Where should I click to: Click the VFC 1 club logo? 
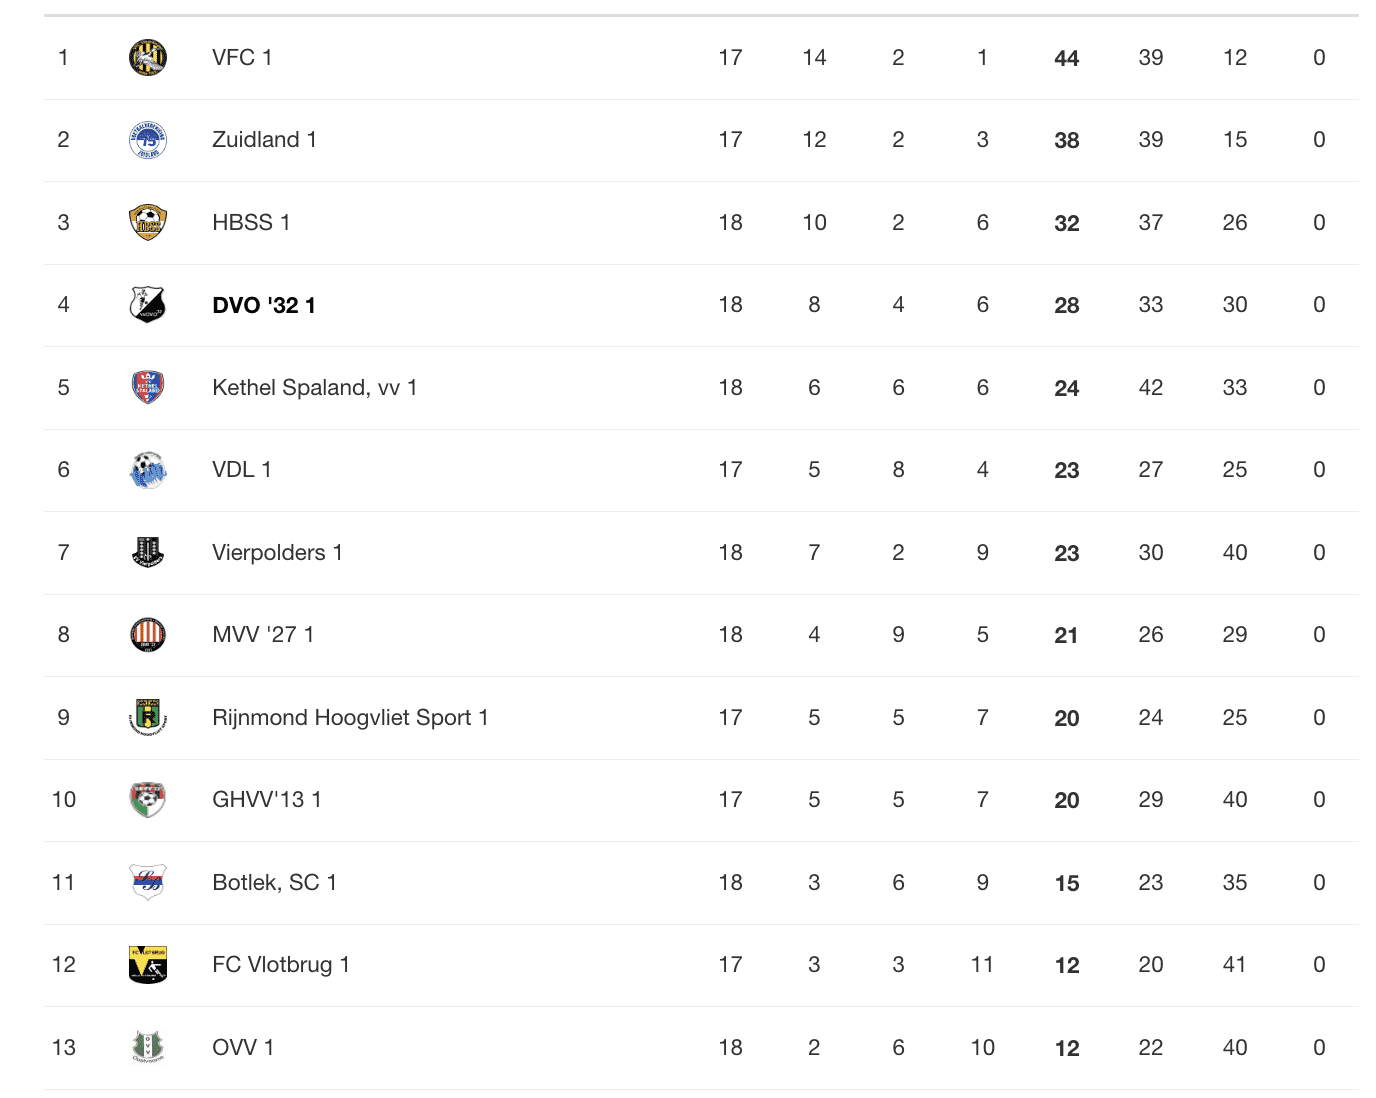click(148, 57)
